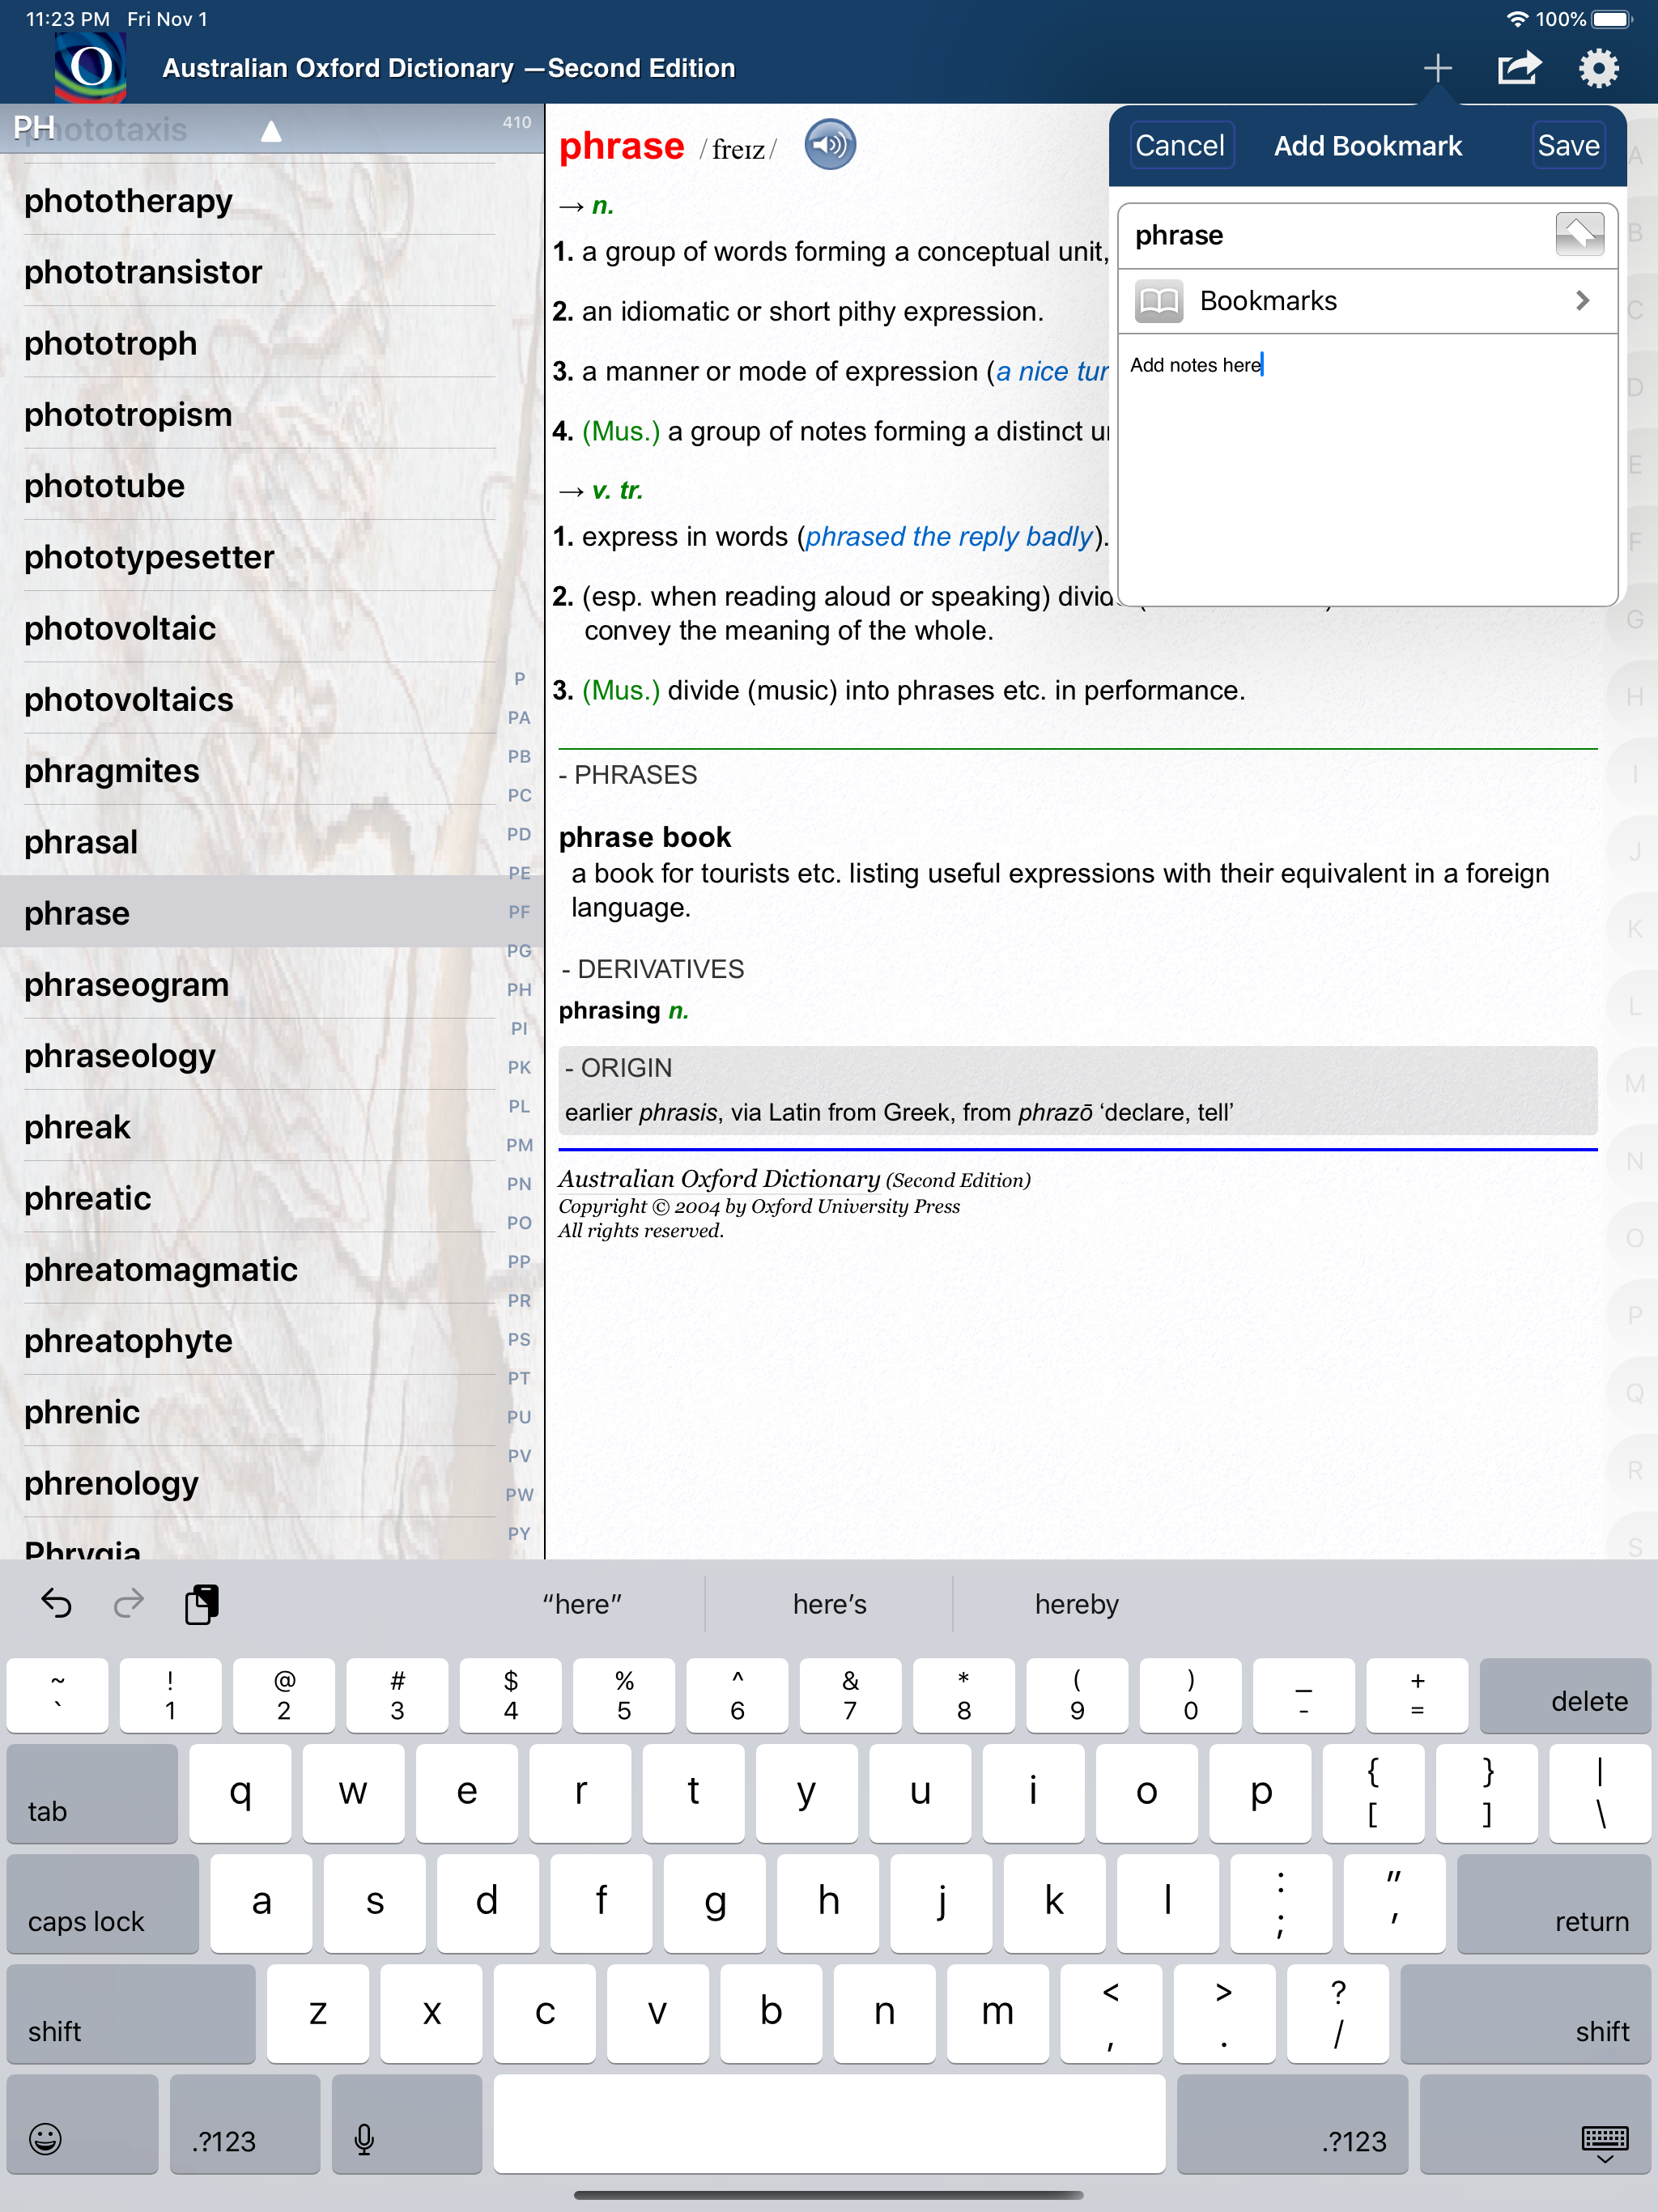Tap the Bookmarks book icon

coord(1159,301)
